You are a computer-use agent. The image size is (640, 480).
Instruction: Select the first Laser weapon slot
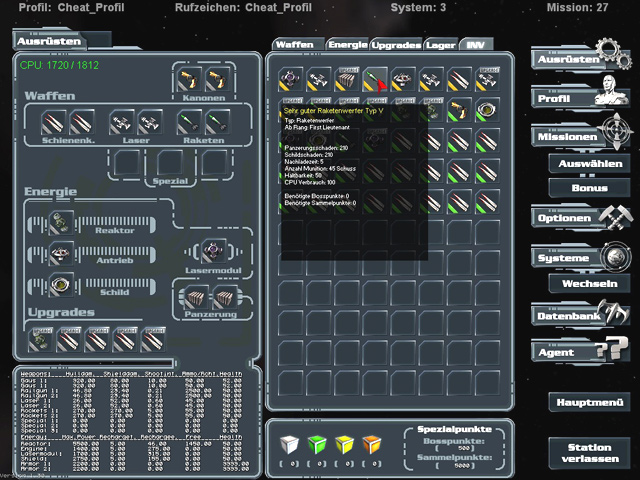coord(121,122)
